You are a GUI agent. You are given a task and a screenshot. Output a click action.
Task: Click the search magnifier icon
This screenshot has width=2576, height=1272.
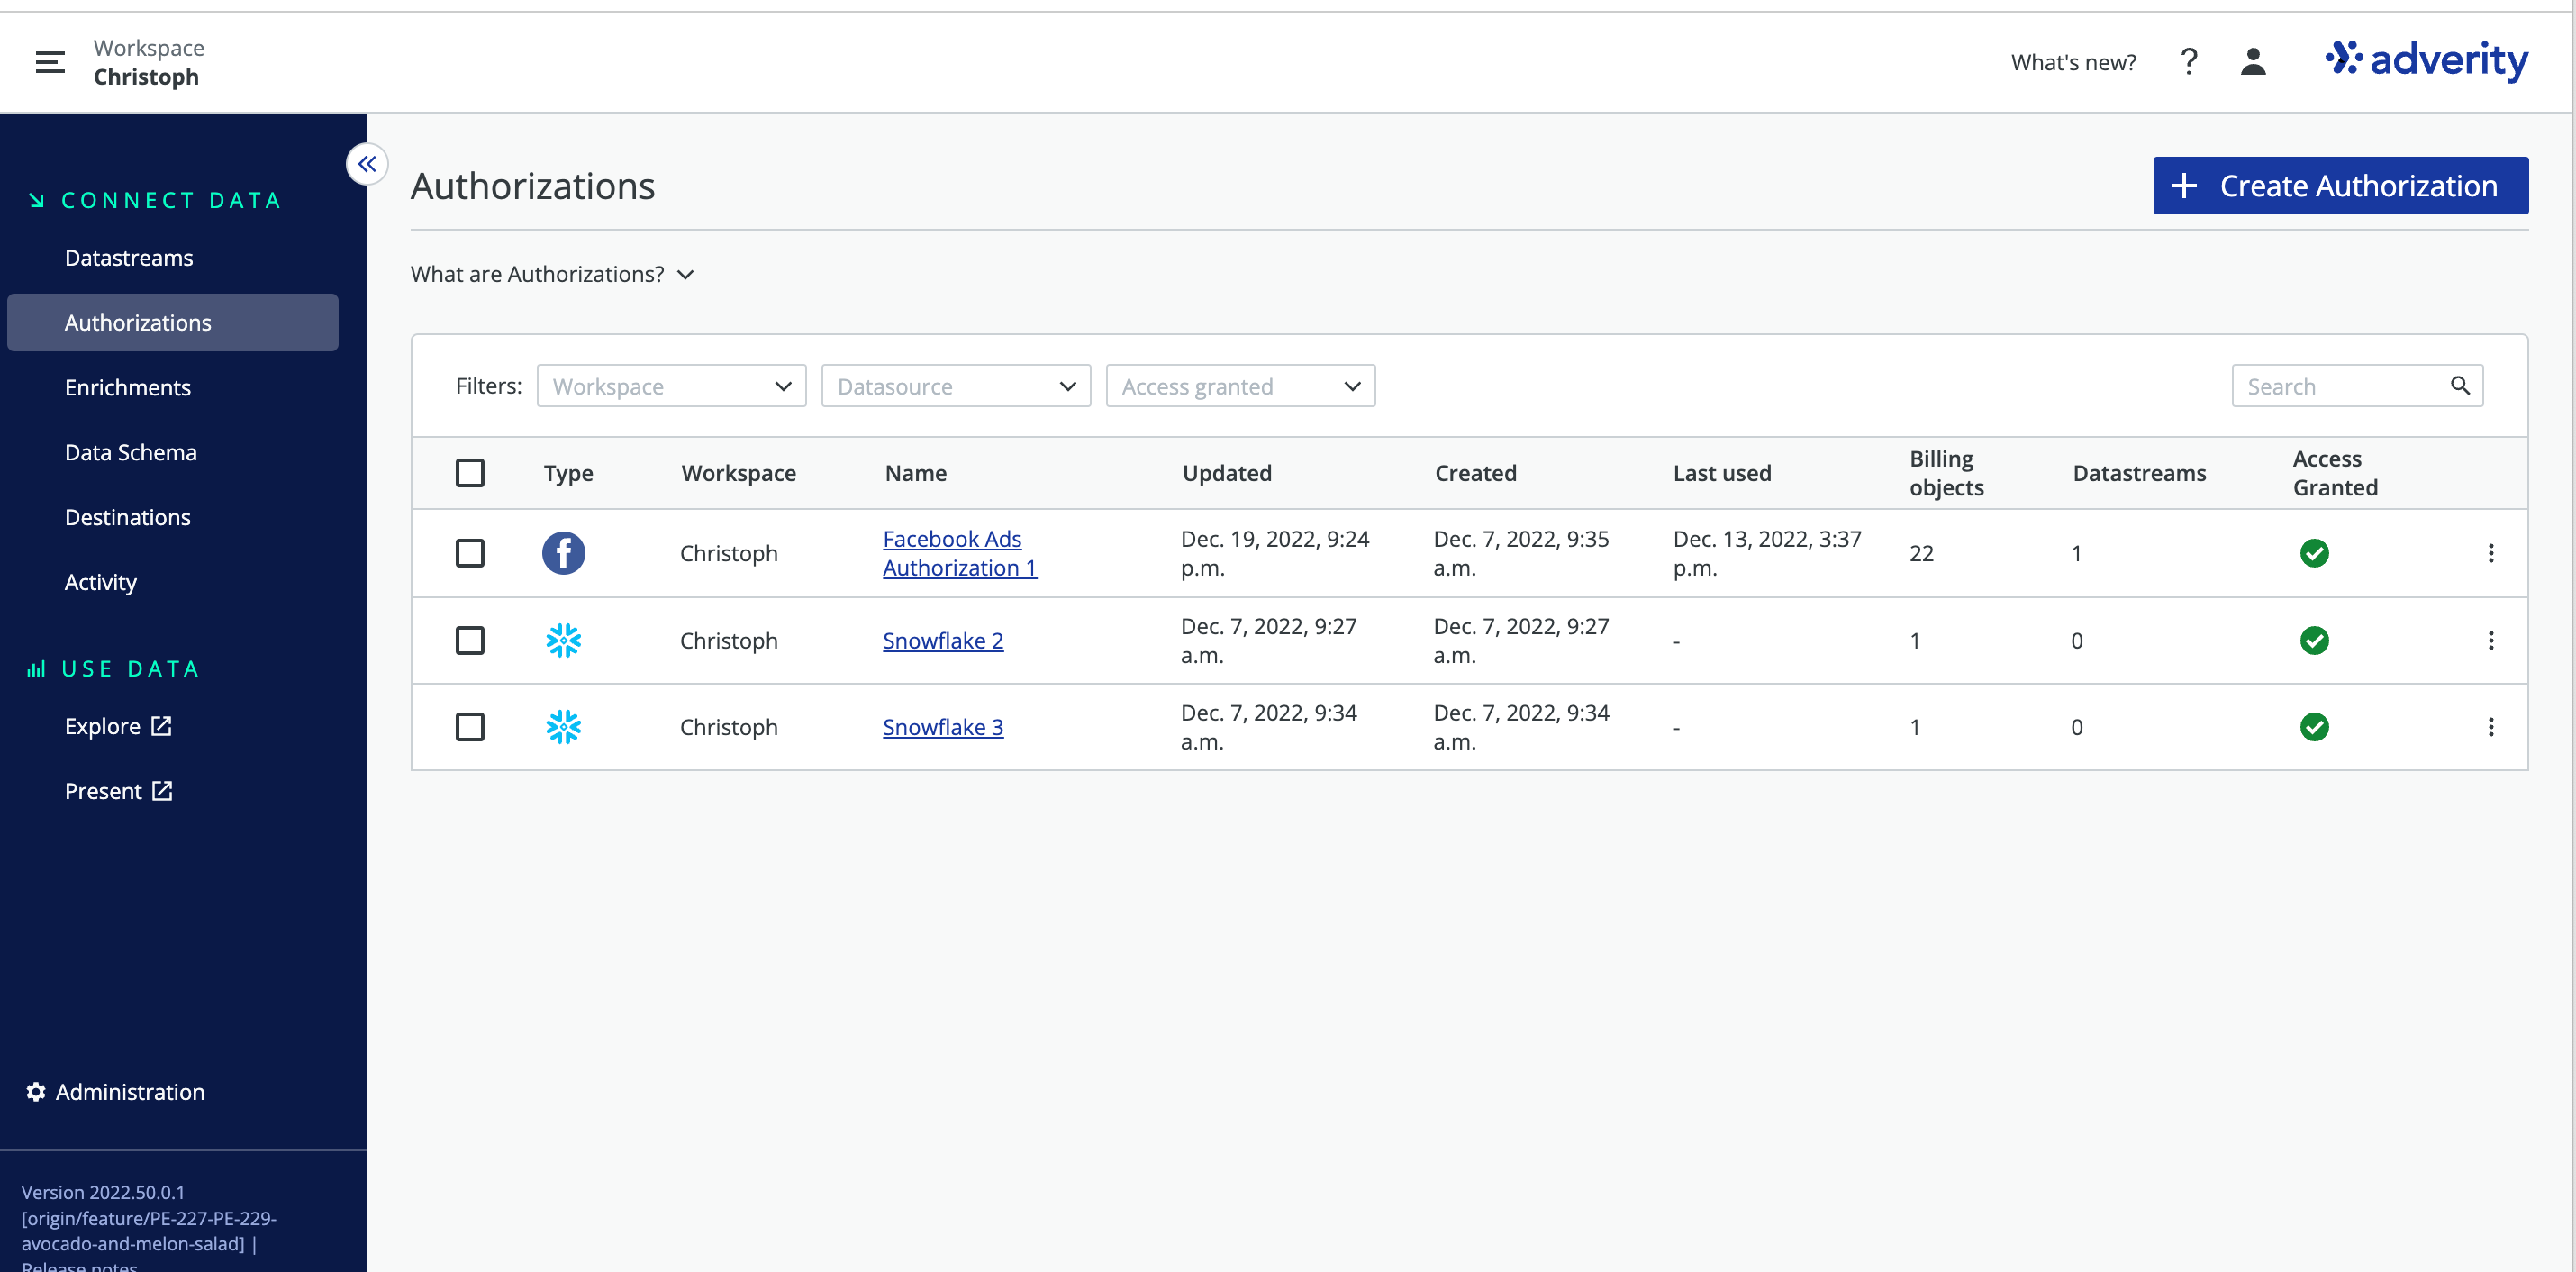(x=2459, y=386)
